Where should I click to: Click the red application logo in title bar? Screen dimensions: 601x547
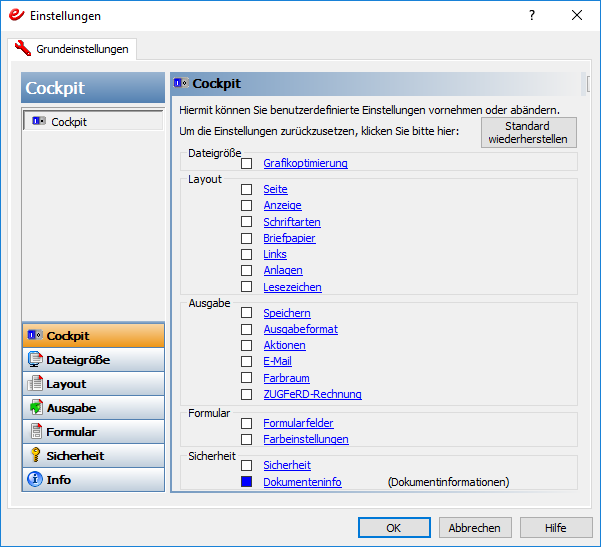tap(16, 15)
